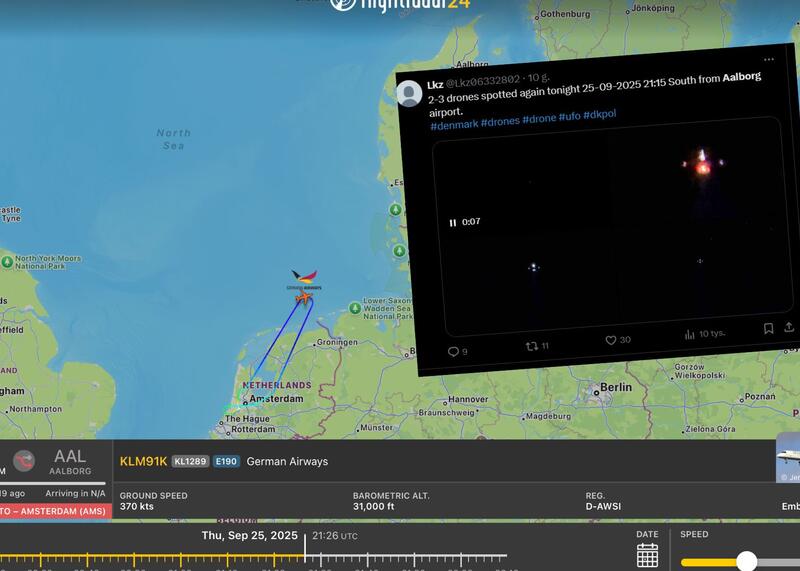Click the tweet's share upload icon
800x571 pixels.
point(789,327)
